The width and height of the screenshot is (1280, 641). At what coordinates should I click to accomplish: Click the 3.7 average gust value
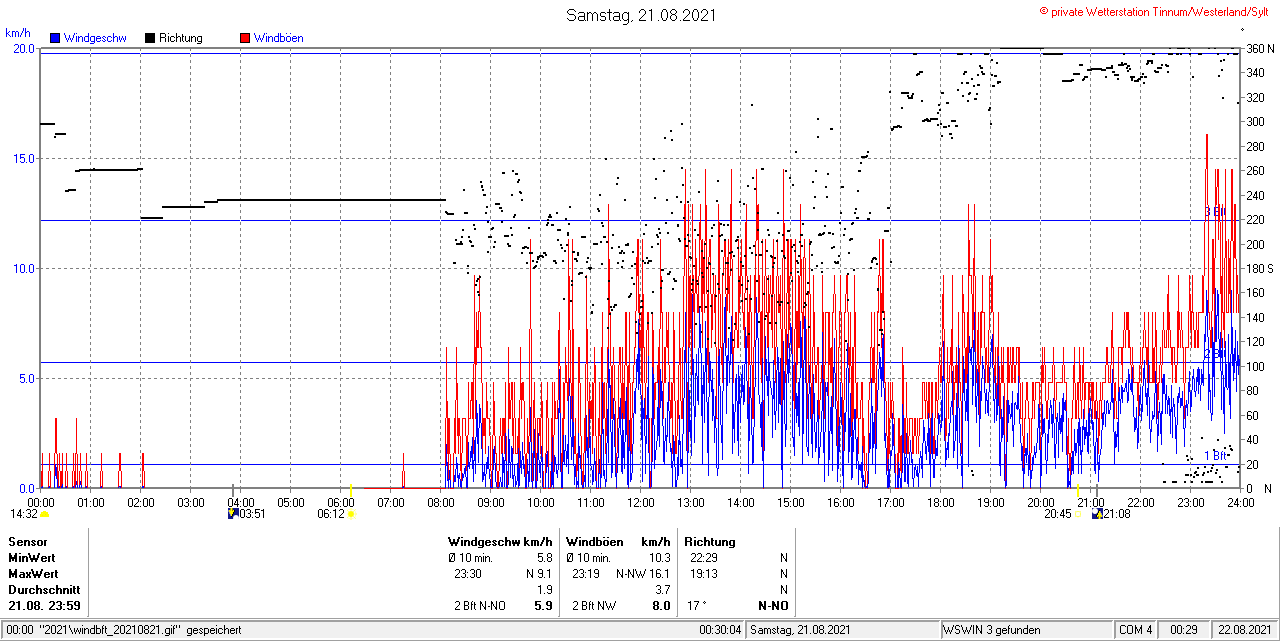click(662, 590)
